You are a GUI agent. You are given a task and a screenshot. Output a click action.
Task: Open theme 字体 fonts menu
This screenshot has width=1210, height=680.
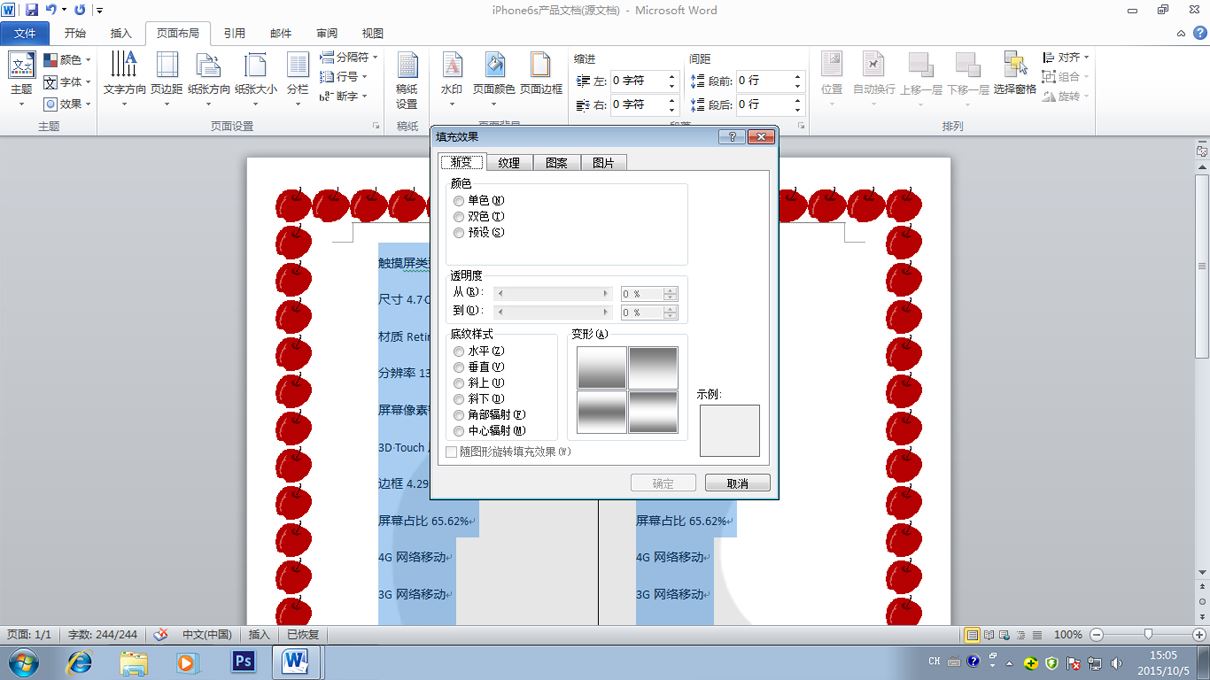pos(67,82)
